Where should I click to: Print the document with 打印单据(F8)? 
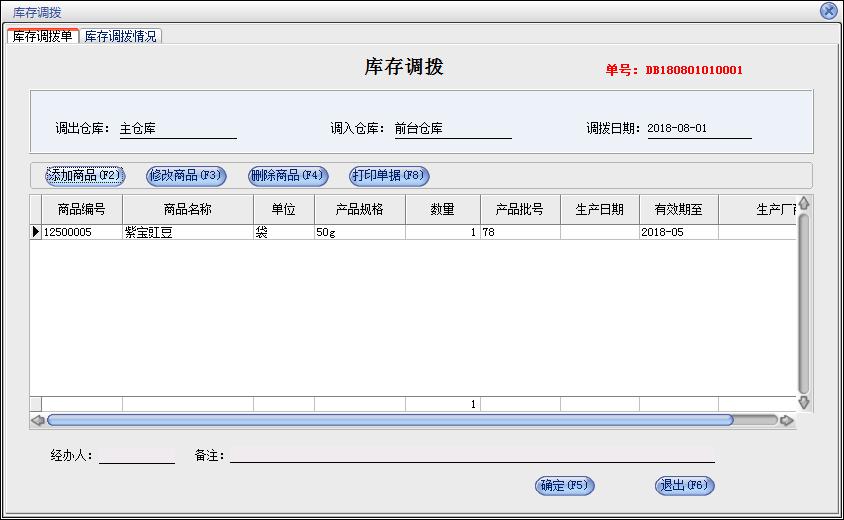click(389, 176)
